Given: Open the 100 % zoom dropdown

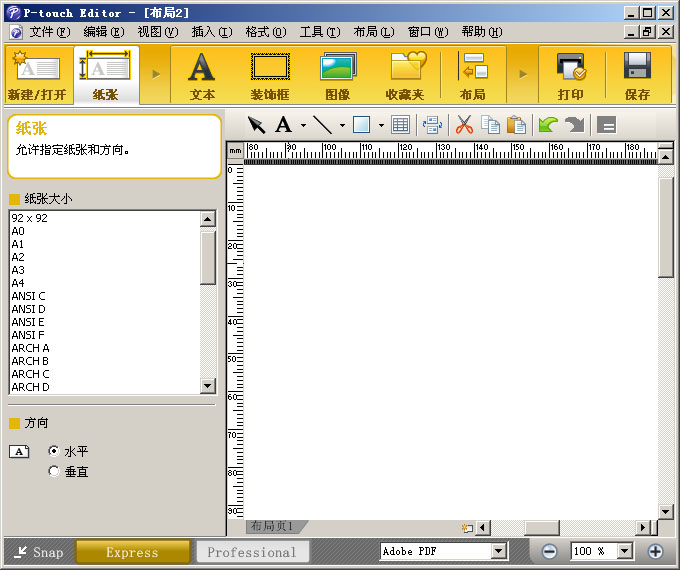Looking at the screenshot, I should click(x=624, y=552).
